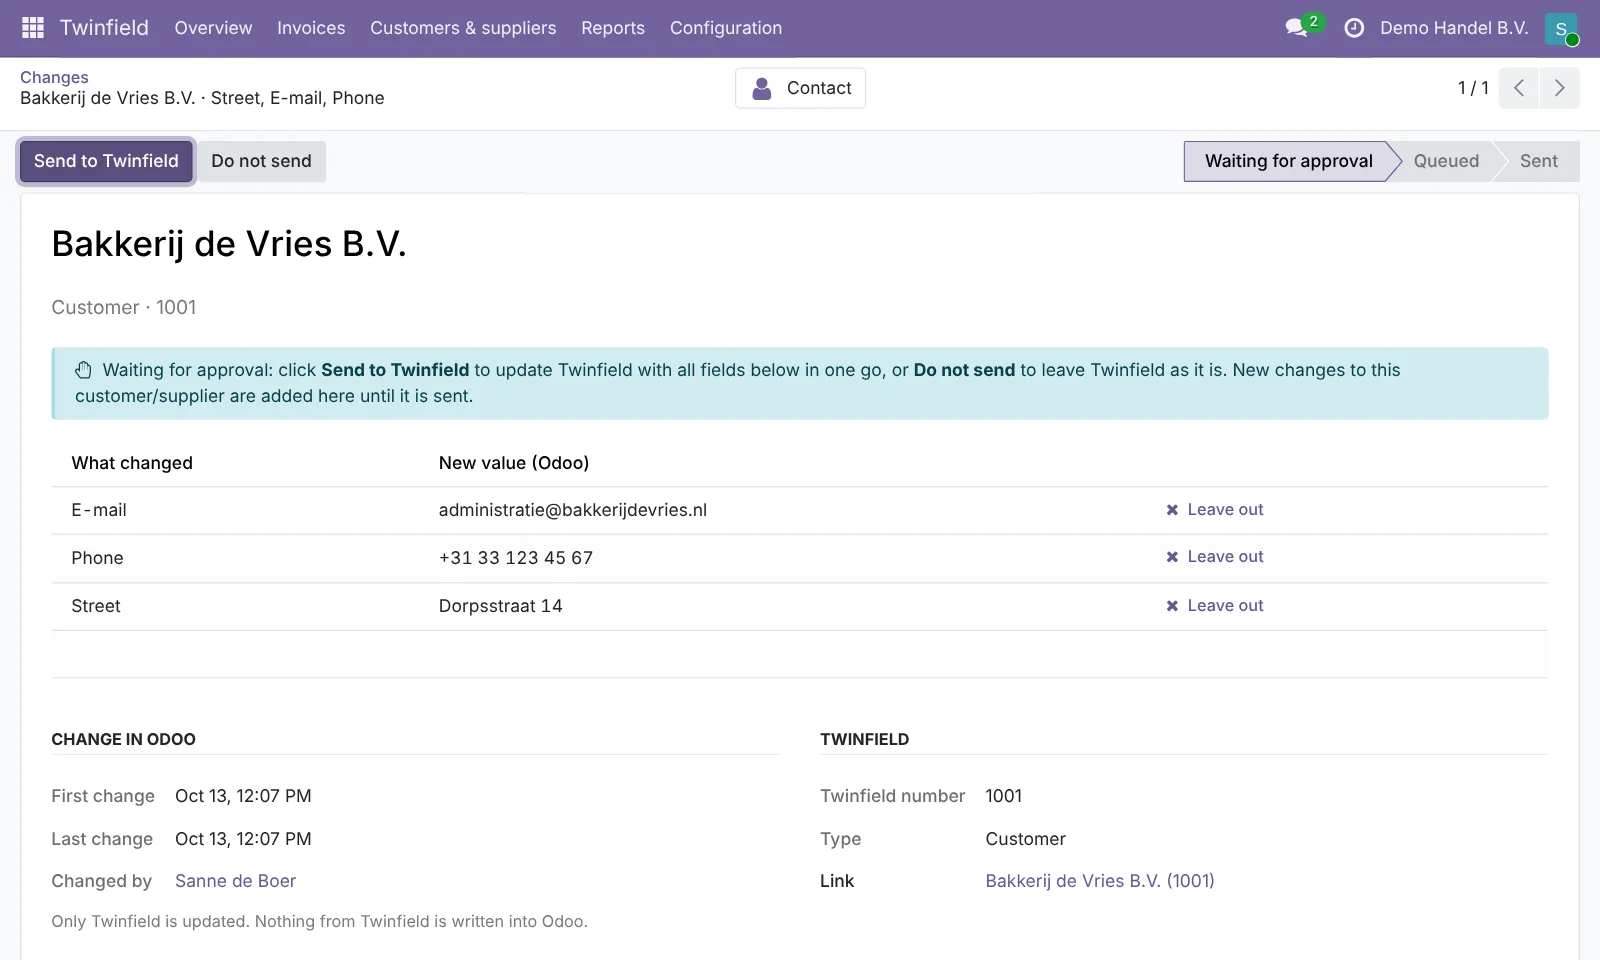Open the Configuration menu

tap(726, 28)
